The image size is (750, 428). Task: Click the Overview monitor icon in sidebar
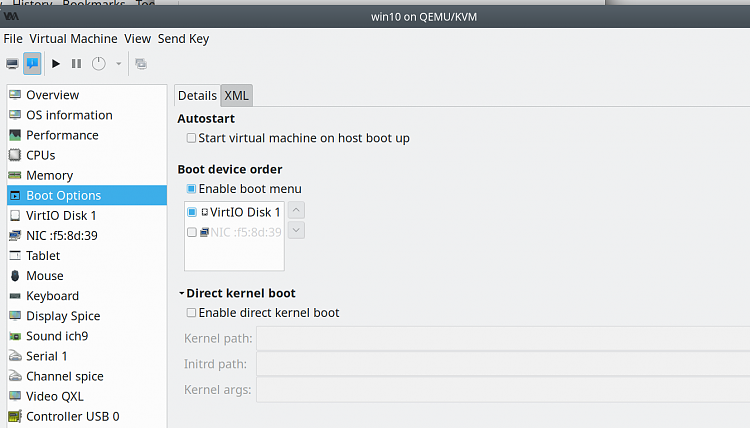pos(15,95)
